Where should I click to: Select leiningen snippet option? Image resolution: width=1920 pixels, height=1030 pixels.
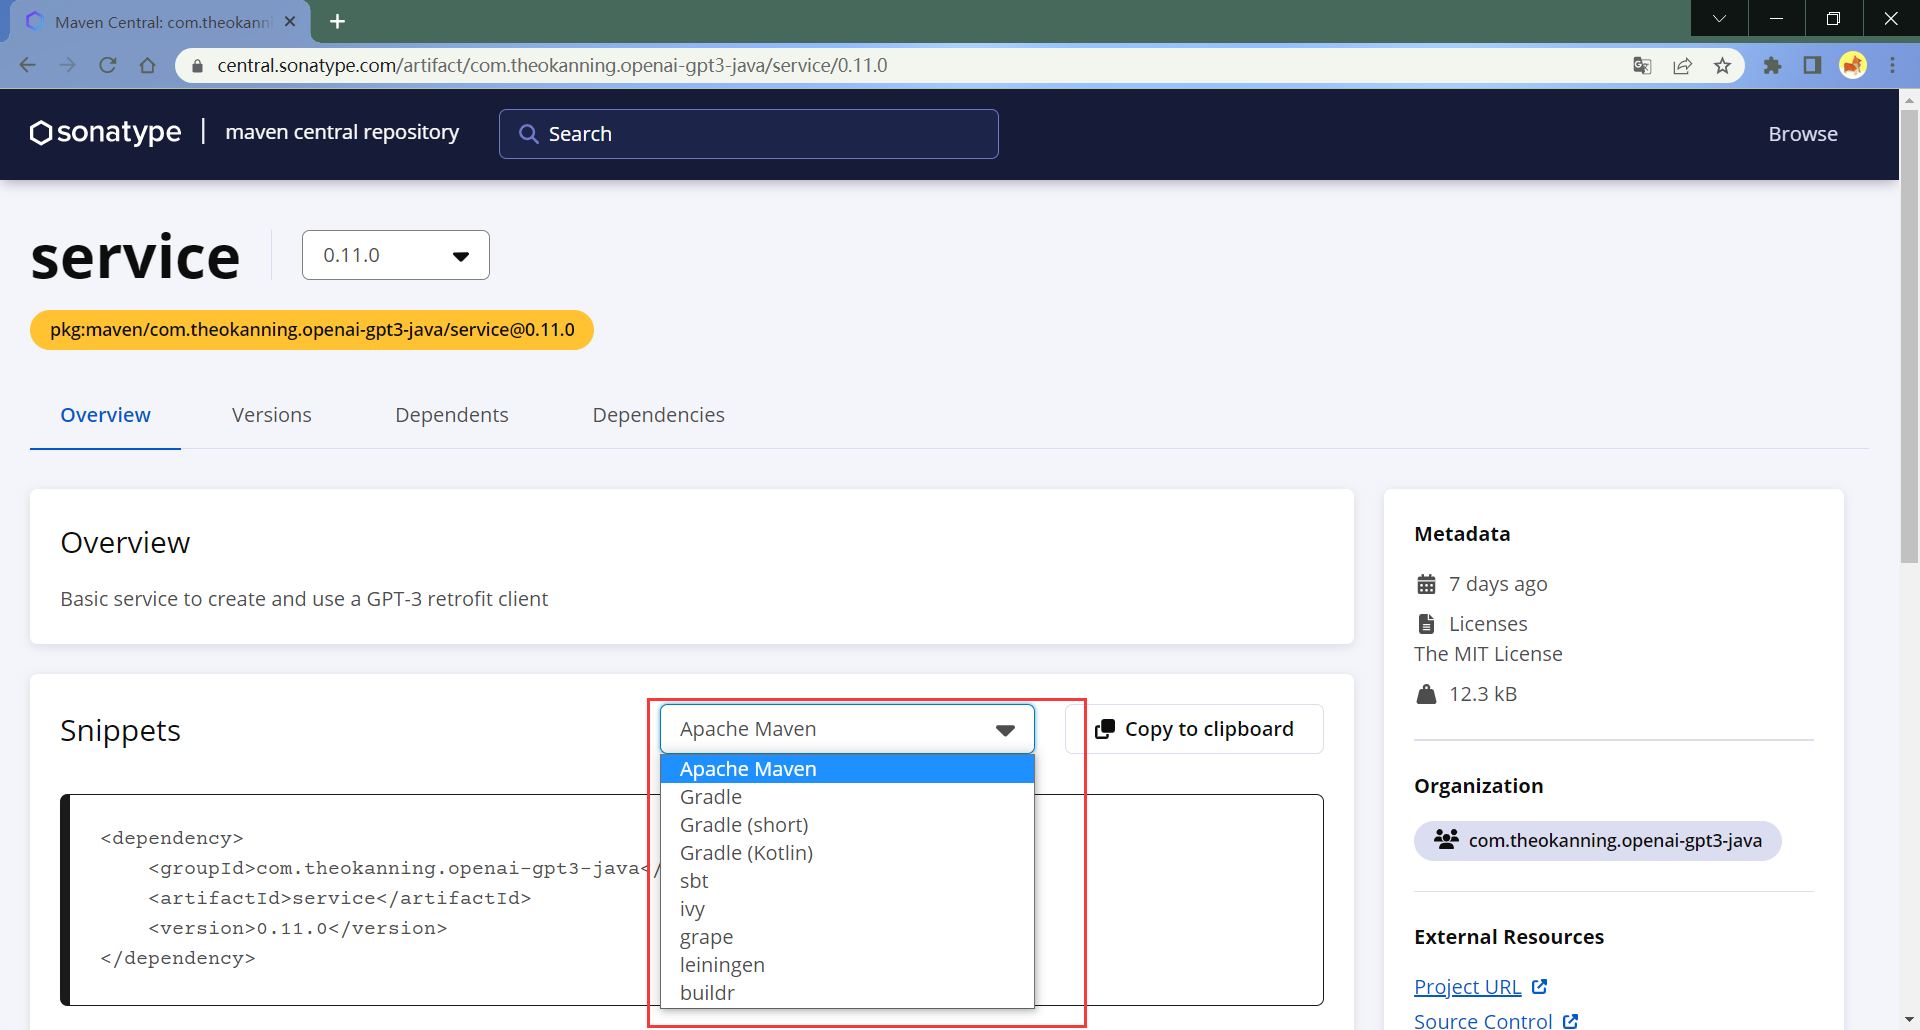847,965
